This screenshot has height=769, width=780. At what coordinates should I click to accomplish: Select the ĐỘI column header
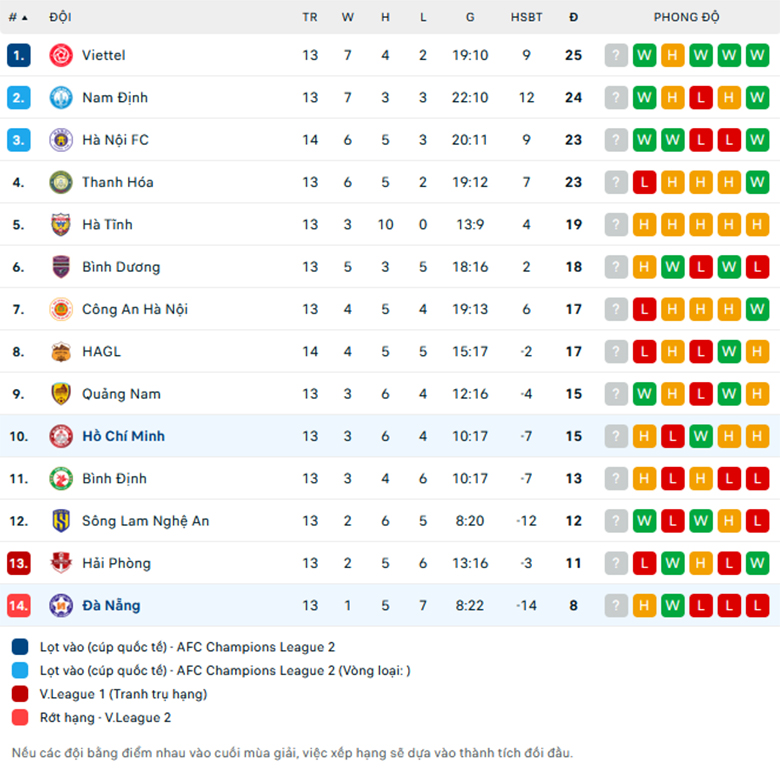[60, 17]
